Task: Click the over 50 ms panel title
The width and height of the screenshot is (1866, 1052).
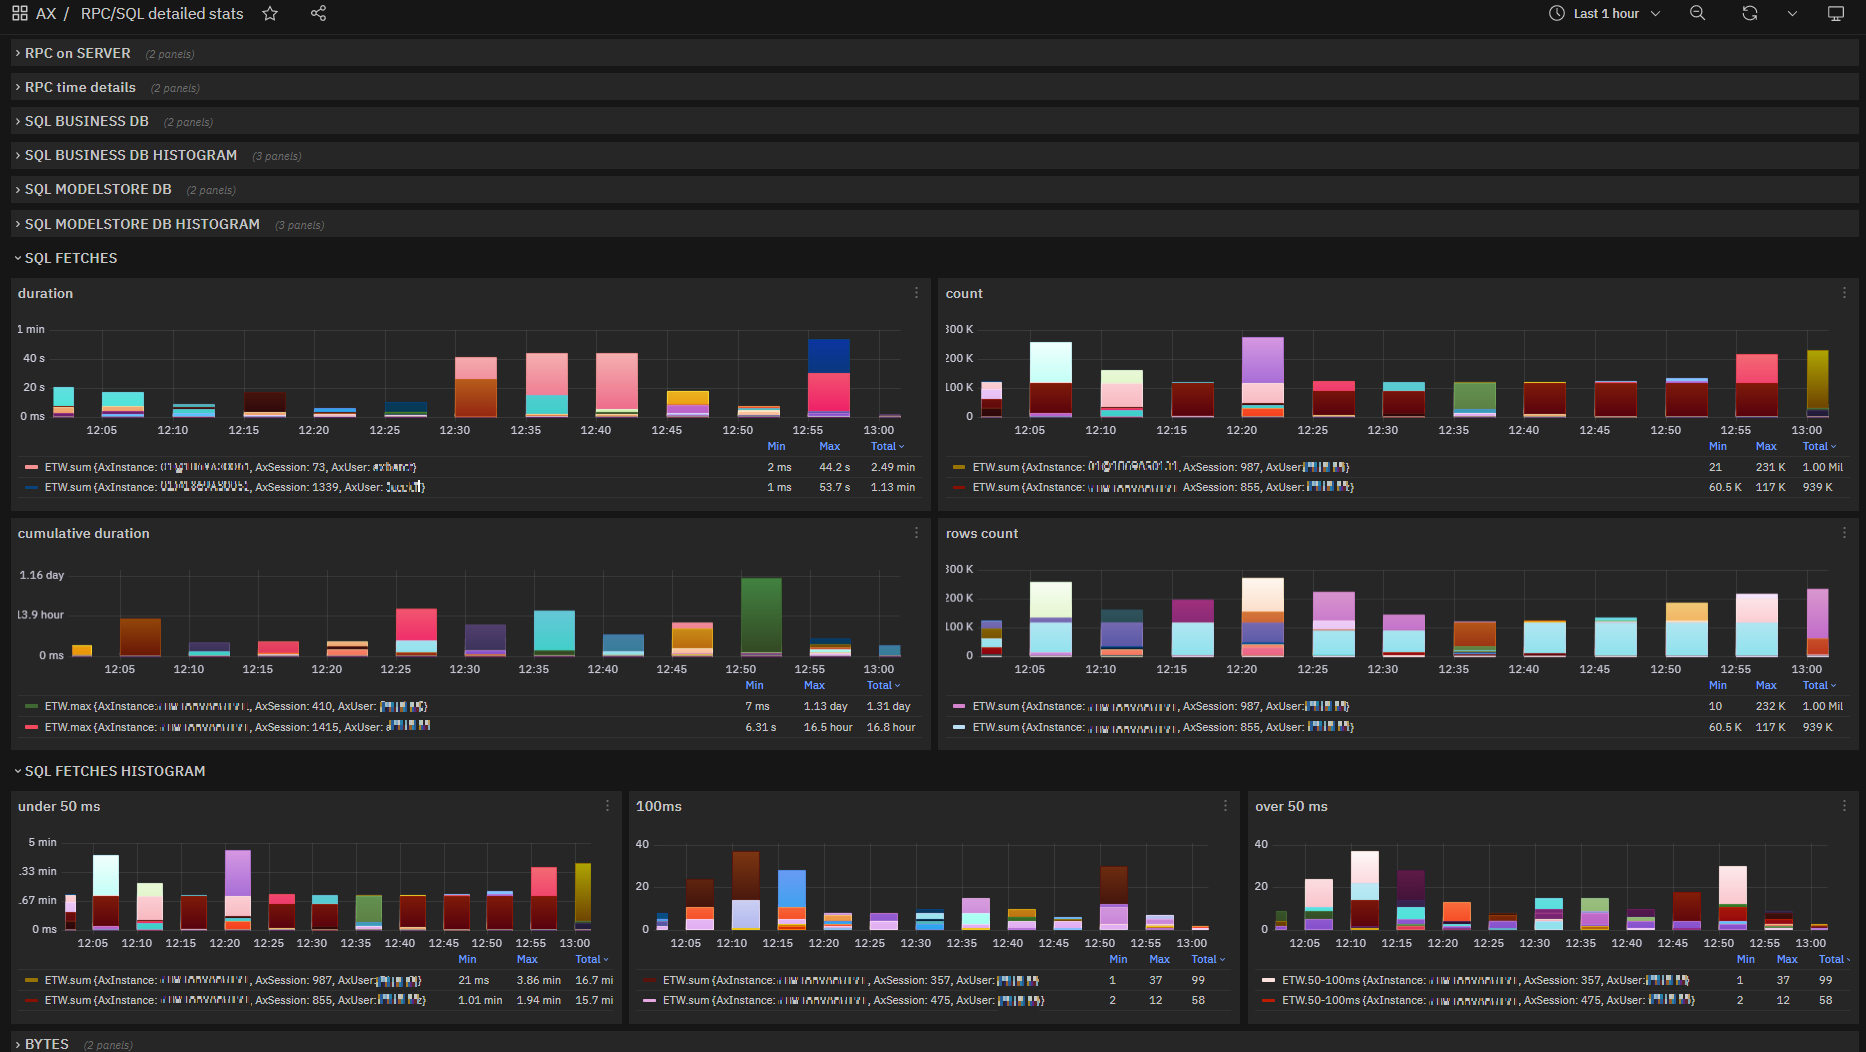Action: point(1291,806)
